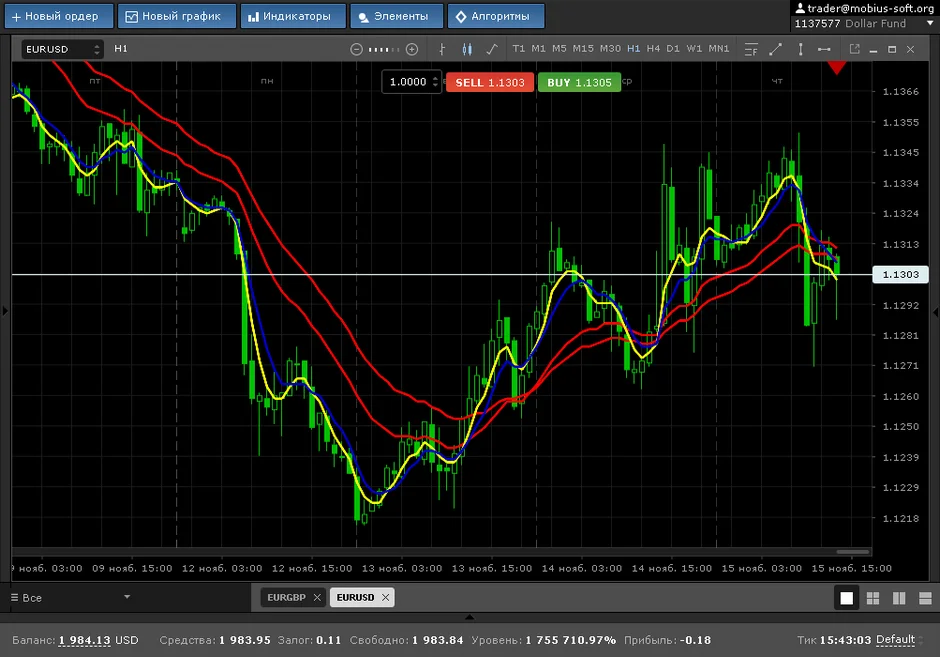Click the chart horizontal scrollbar thumb
This screenshot has height=657, width=940.
click(852, 551)
